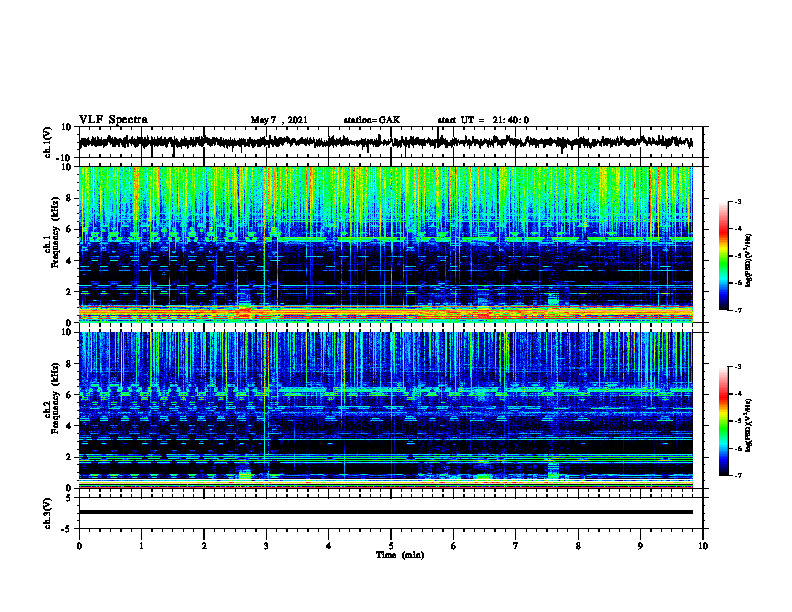Click the "8" kHz tick on ch.2 frequency axis
Image resolution: width=792 pixels, height=612 pixels.
69,364
